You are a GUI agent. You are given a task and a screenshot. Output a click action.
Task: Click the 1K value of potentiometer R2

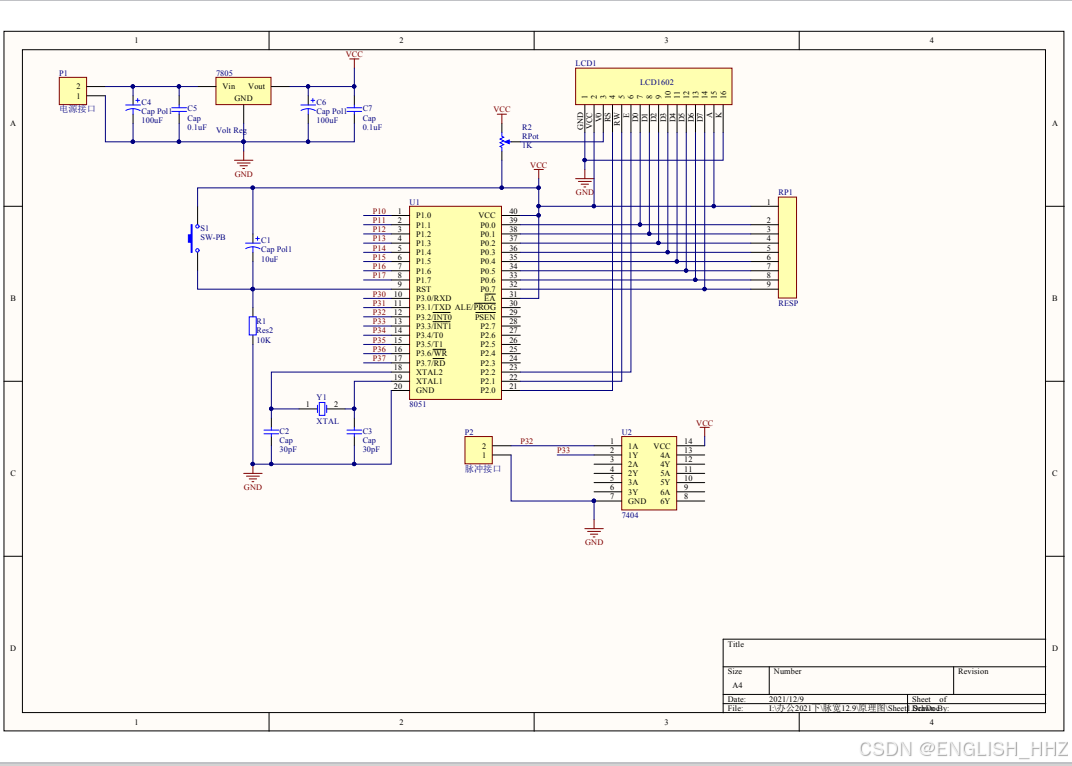coord(526,146)
